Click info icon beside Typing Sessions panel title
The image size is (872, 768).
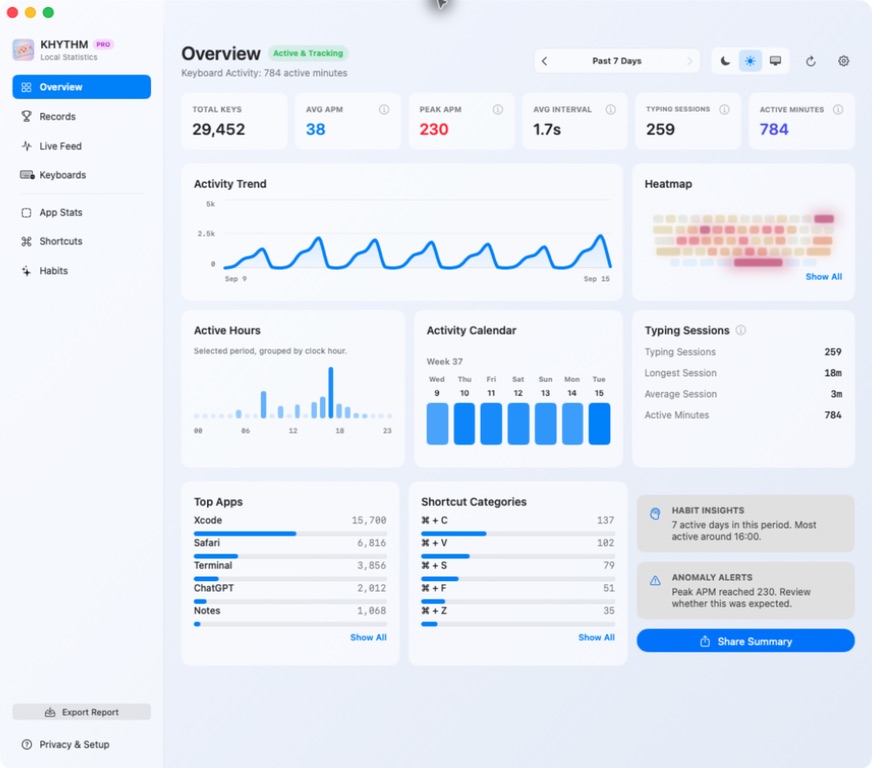[x=740, y=330]
